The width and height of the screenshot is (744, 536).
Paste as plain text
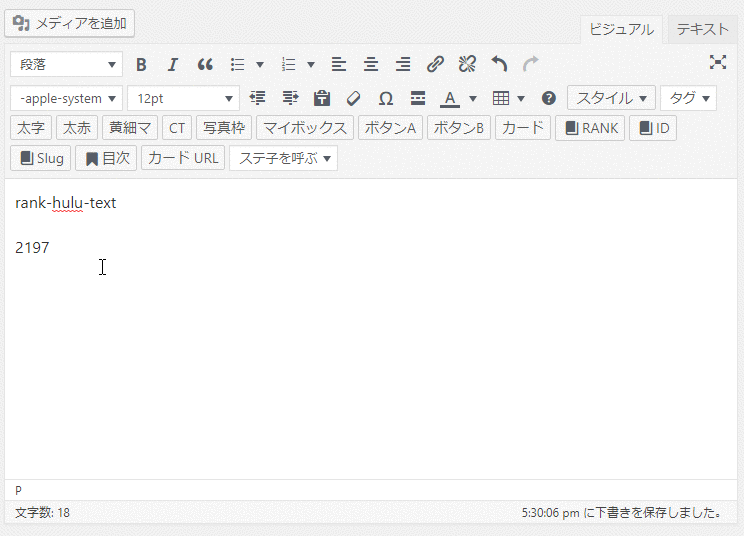322,98
